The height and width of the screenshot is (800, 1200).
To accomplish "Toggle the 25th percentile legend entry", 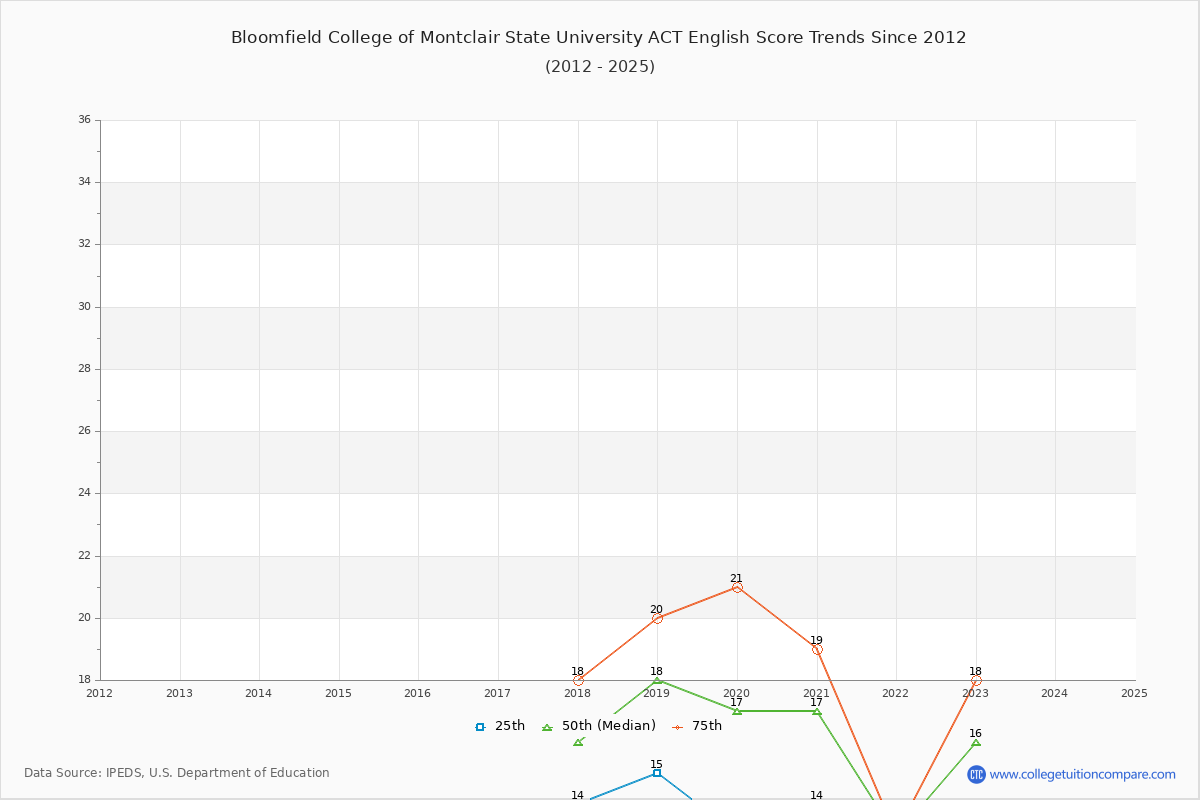I will (500, 726).
